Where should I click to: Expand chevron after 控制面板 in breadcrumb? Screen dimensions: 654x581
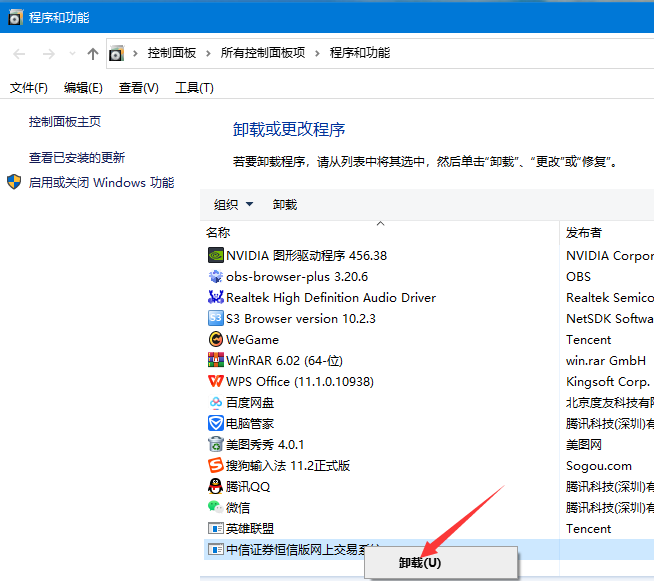[208, 53]
